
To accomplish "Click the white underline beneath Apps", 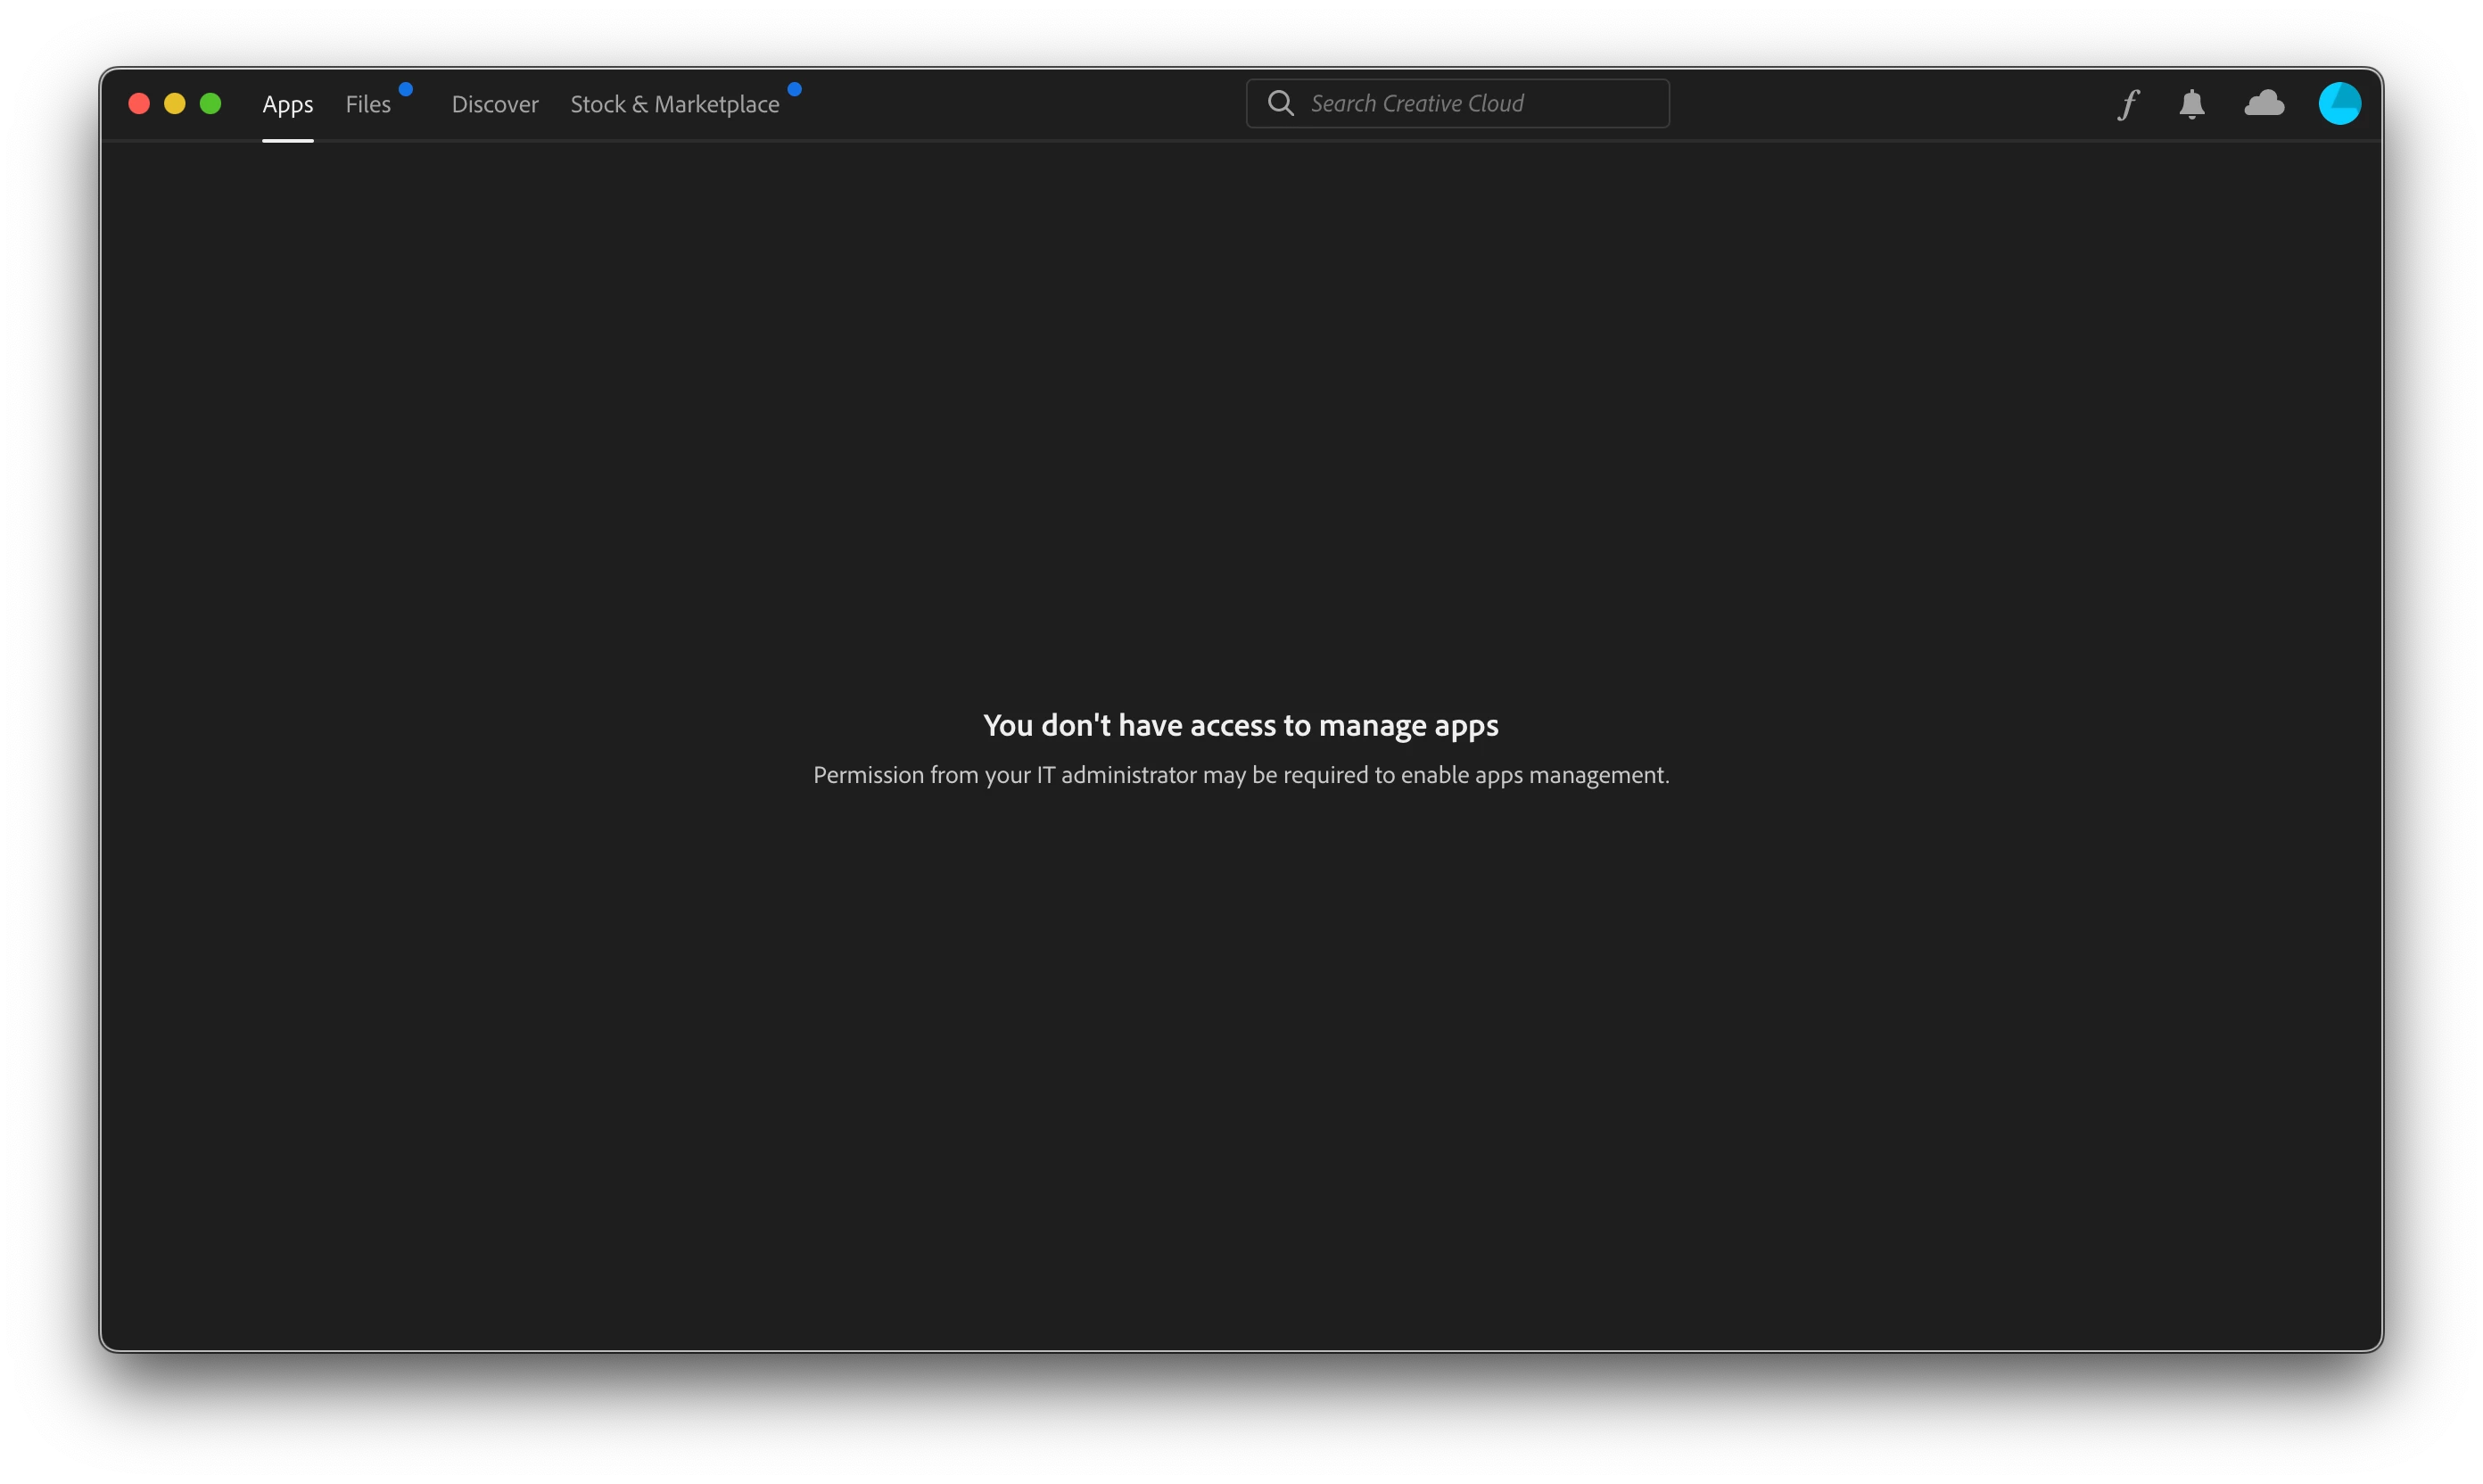I will click(288, 140).
